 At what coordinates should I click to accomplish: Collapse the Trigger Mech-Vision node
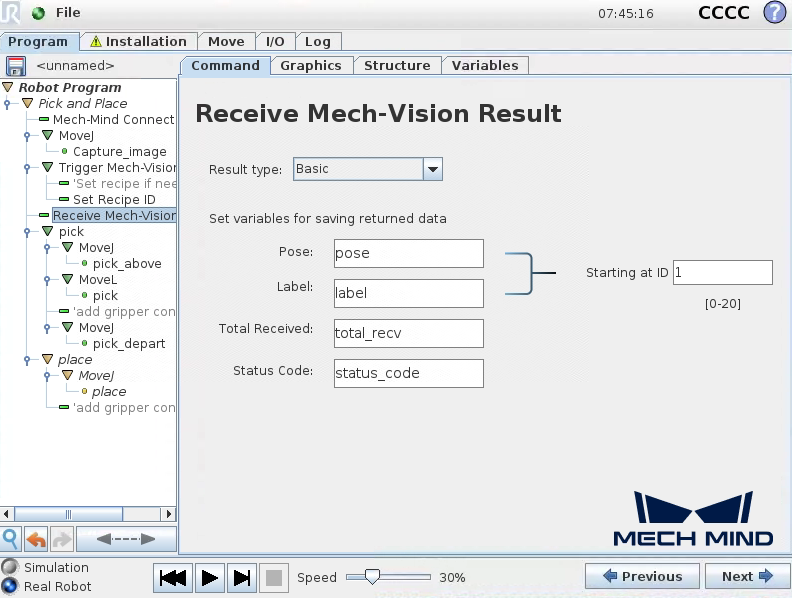[47, 167]
